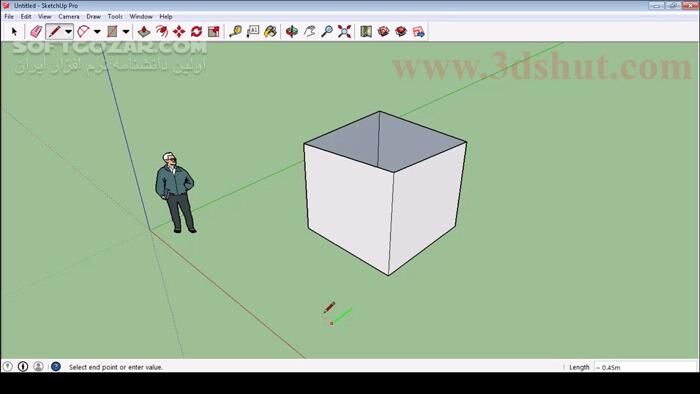Expand the Line tool dropdown arrow
Screen dimensions: 700x394
tap(68, 32)
